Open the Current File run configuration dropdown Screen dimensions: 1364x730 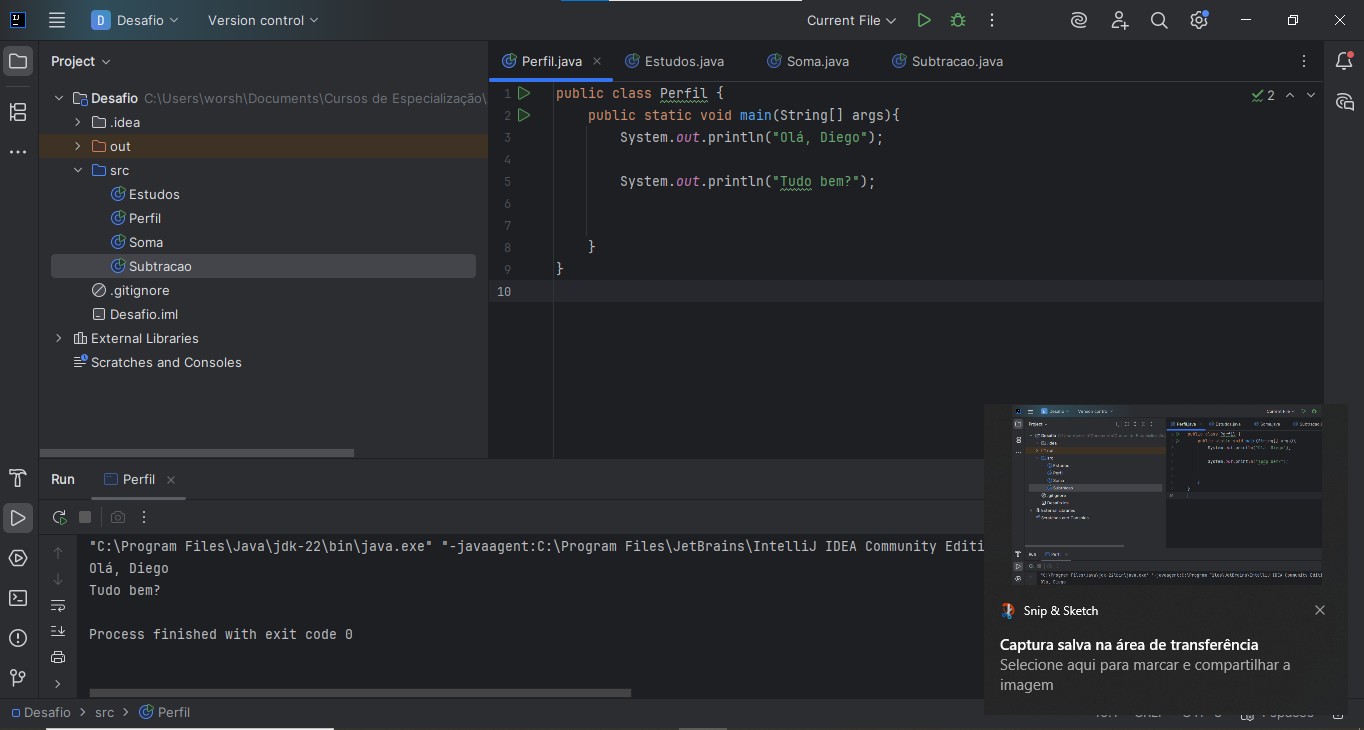(x=851, y=20)
